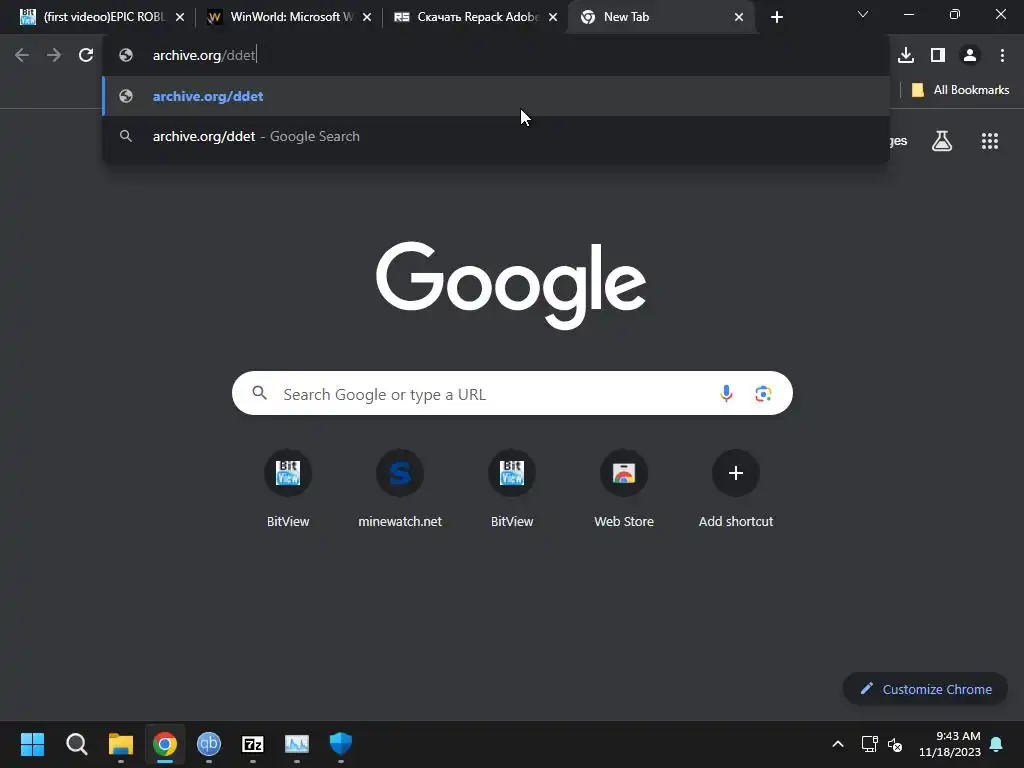Open File Explorer from taskbar

click(121, 744)
